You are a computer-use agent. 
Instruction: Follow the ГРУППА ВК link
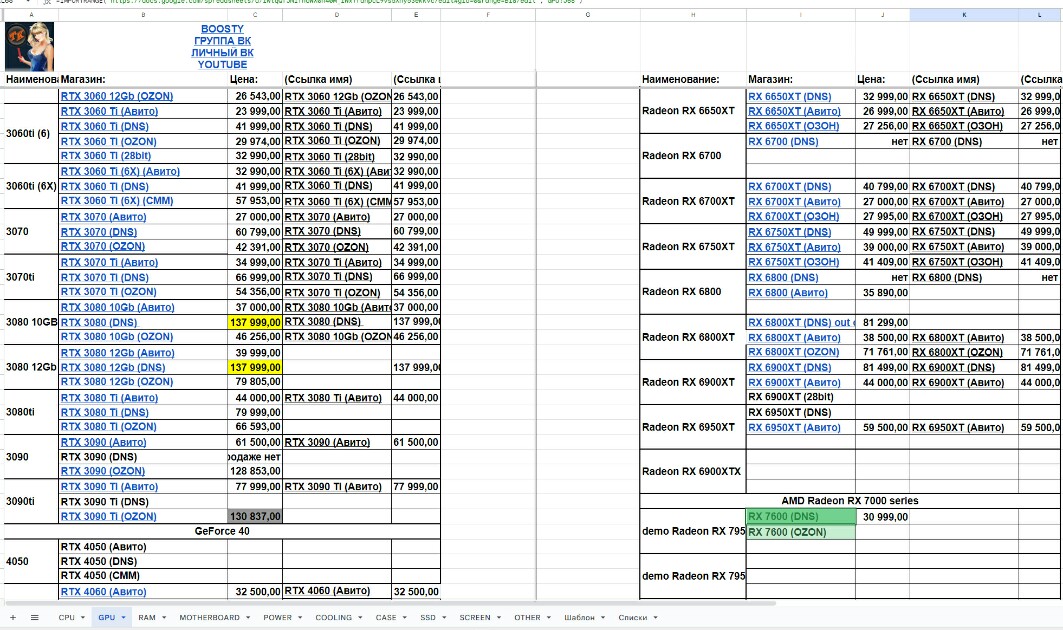(222, 41)
